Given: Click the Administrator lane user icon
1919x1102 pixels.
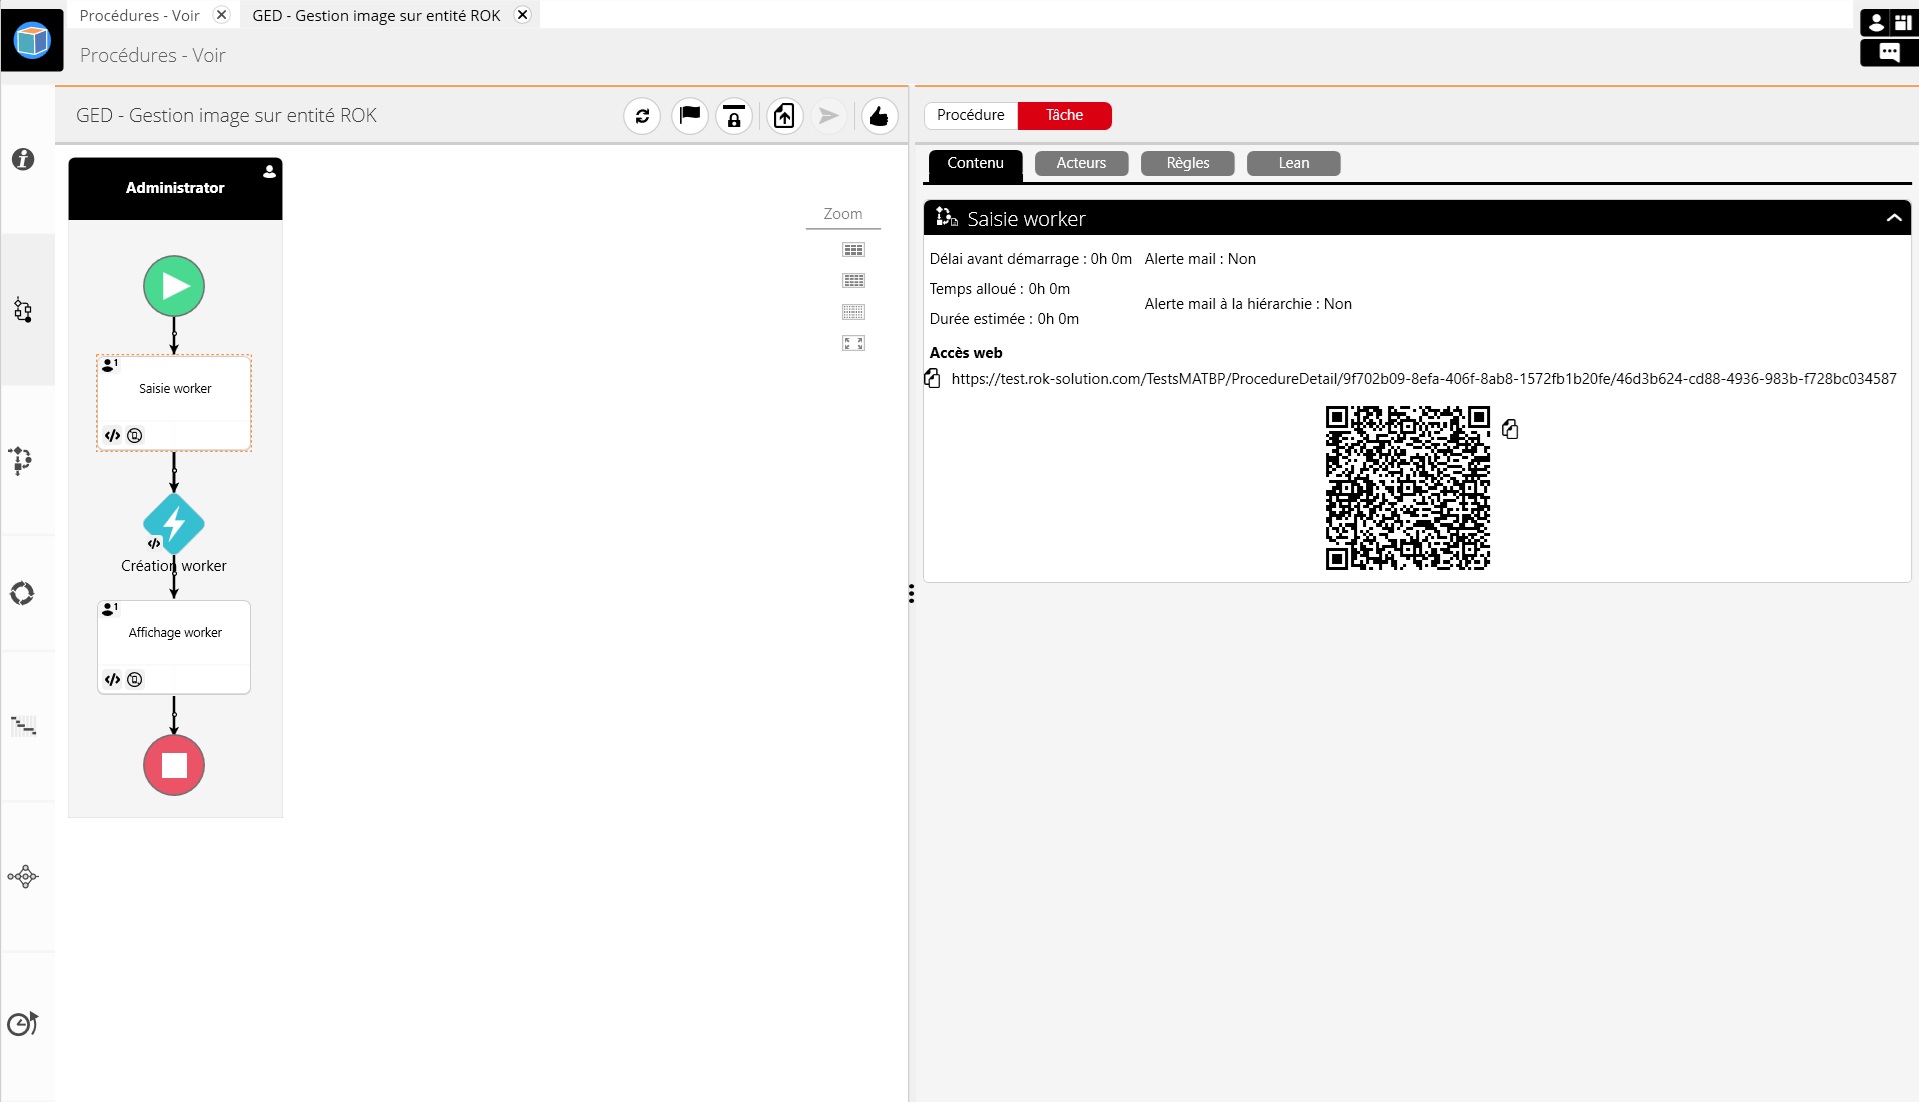Looking at the screenshot, I should 269,171.
